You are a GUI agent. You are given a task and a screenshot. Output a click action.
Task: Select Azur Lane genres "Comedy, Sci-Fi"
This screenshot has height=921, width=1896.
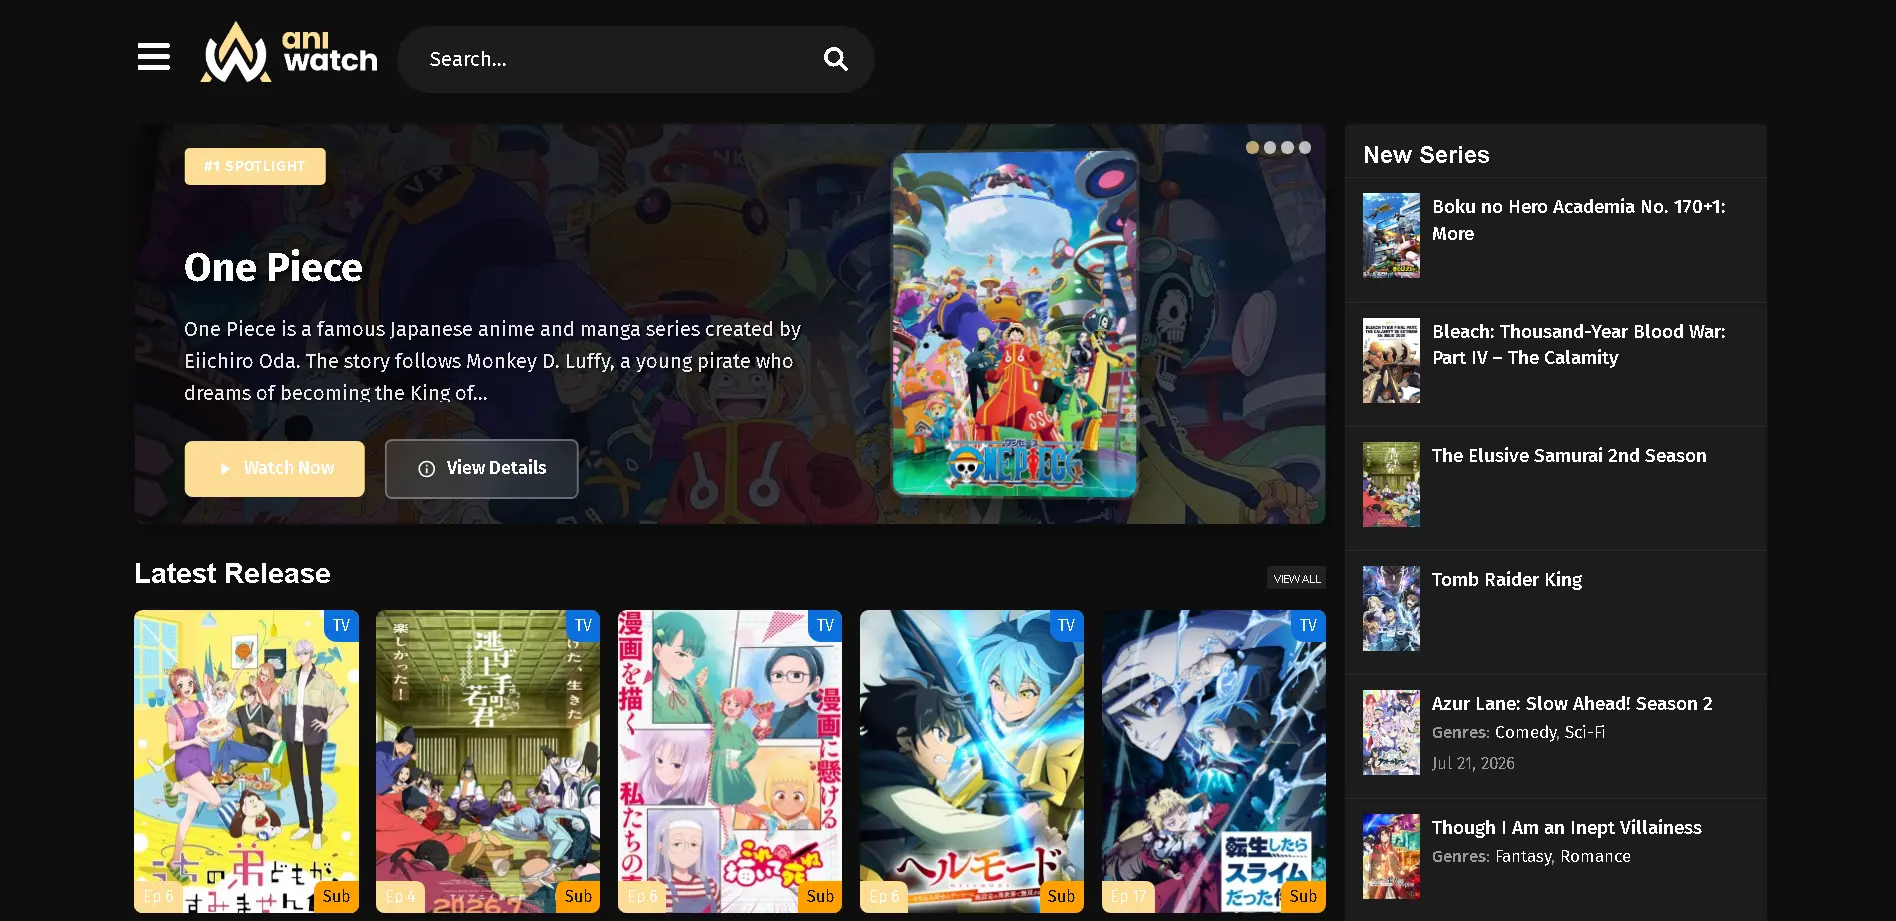click(1550, 732)
